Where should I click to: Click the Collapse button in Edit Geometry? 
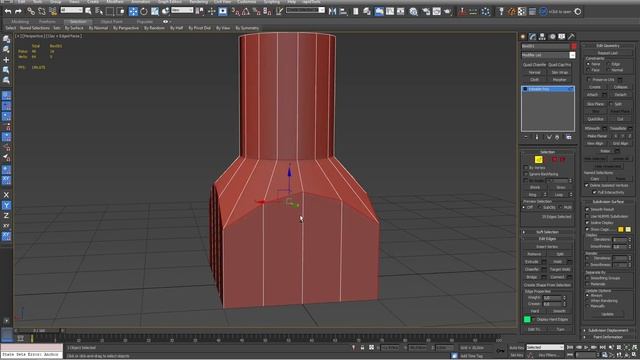coord(620,87)
